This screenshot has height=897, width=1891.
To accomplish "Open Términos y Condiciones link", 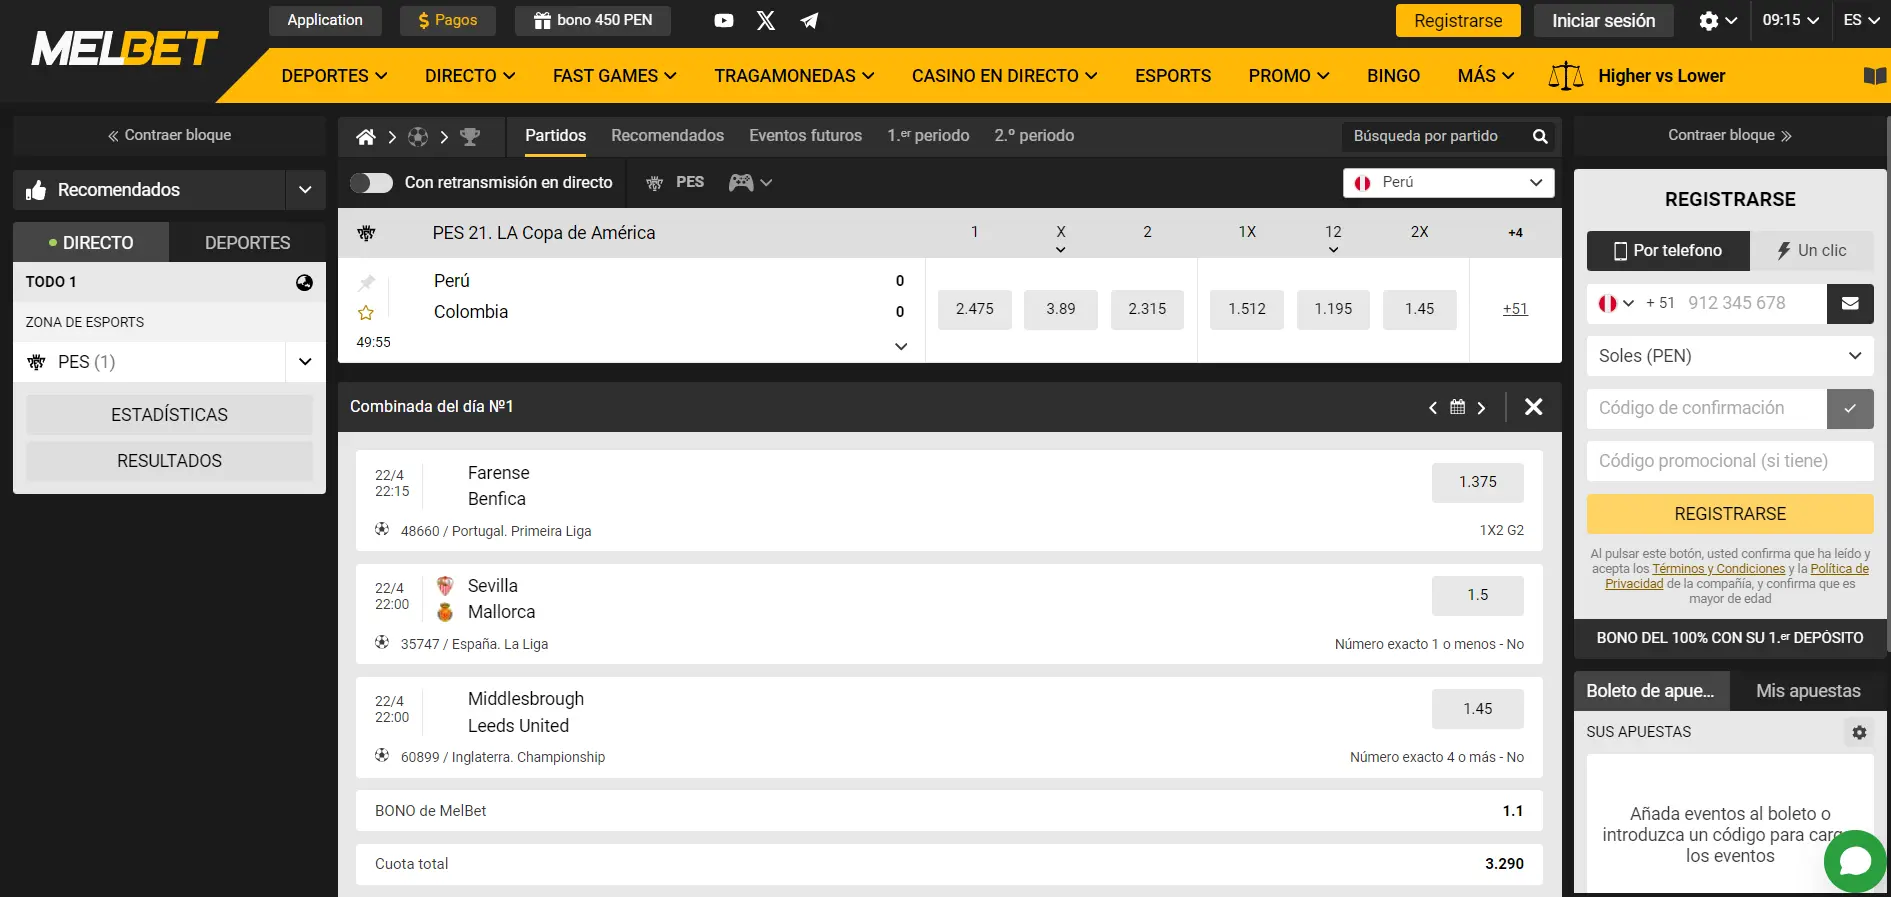I will coord(1718,569).
